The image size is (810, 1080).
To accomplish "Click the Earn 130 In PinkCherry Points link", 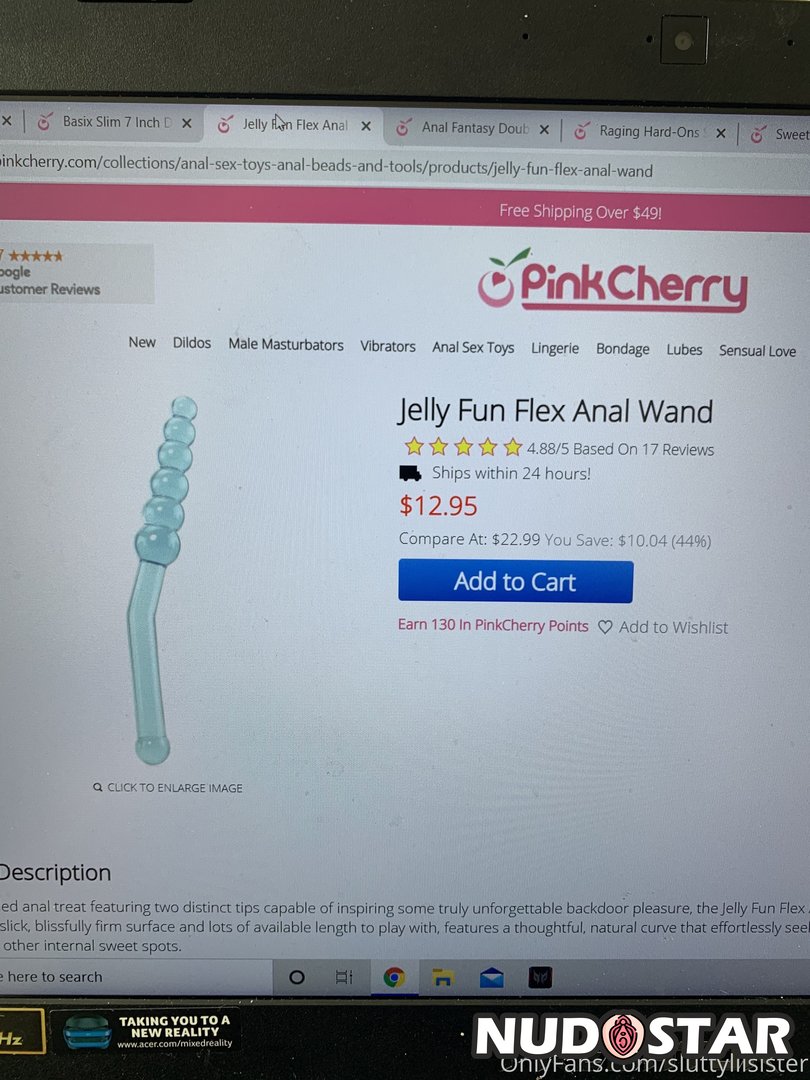I will [493, 625].
